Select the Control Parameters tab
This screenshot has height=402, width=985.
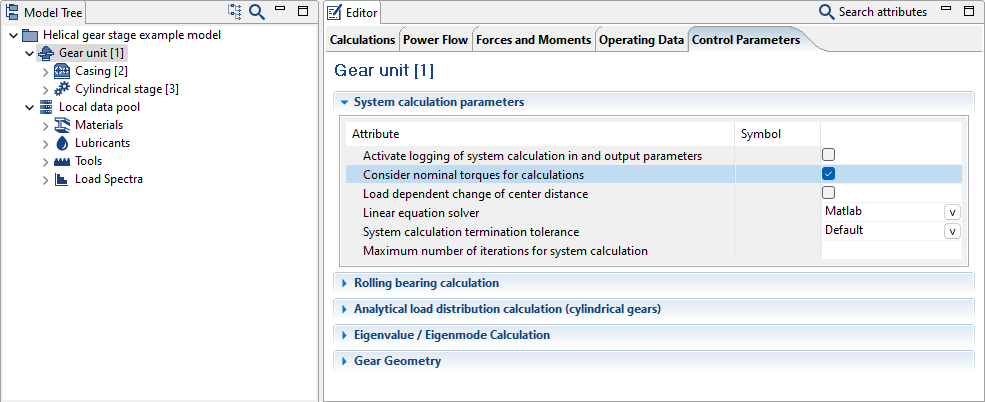pos(746,40)
